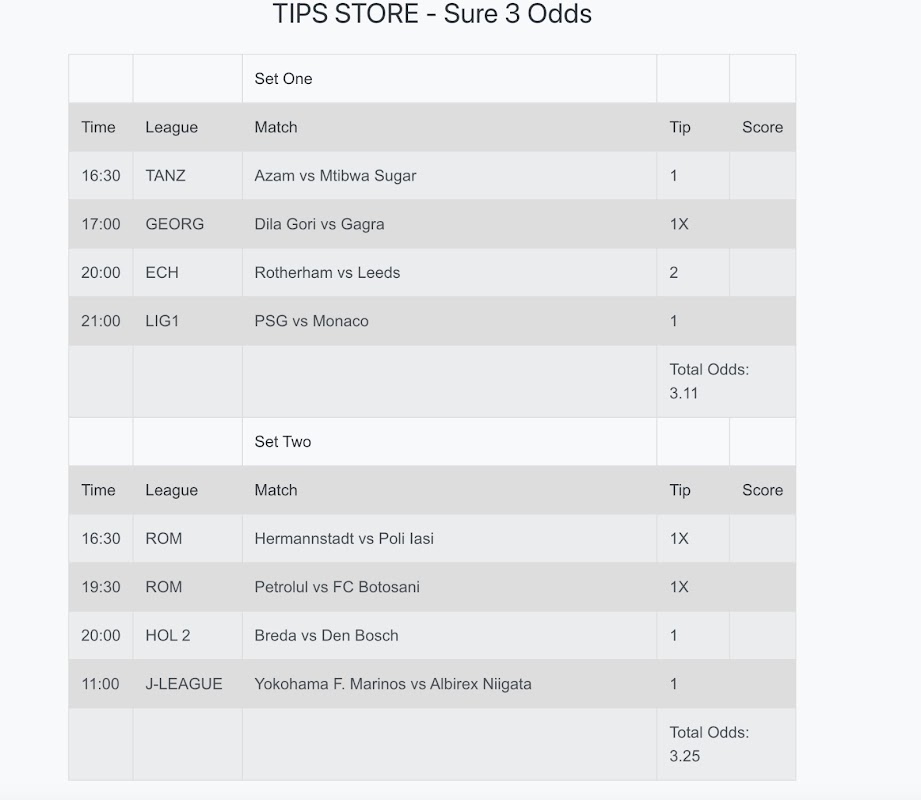Click the LIG1 league cell
Image resolution: width=921 pixels, height=800 pixels.
(162, 321)
